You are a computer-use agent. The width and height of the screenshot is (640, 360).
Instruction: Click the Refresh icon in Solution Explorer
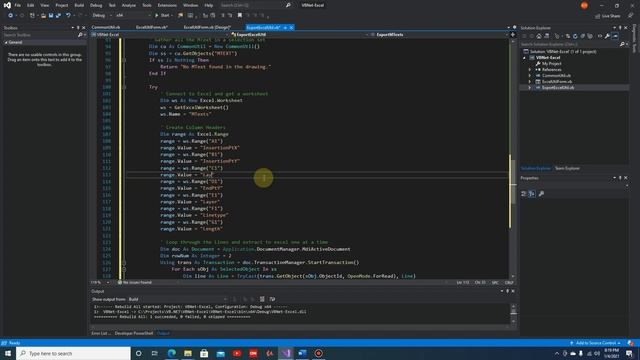coord(575,36)
